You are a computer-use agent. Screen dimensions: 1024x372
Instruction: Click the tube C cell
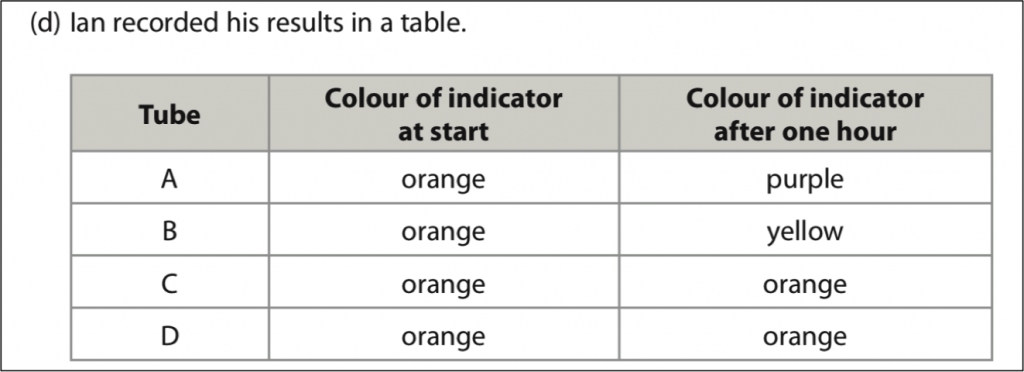coord(170,282)
